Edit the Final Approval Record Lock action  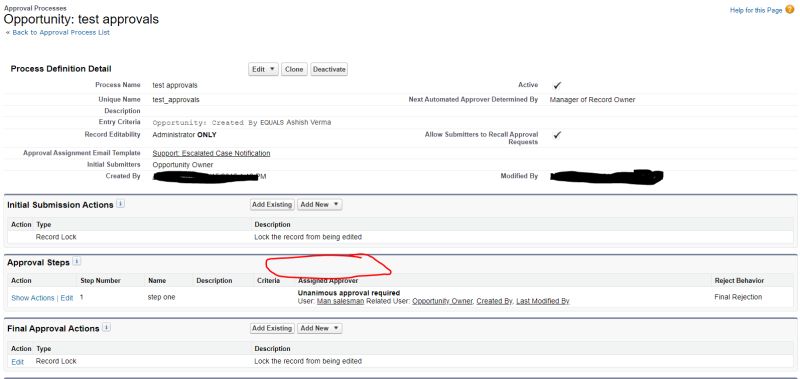click(x=17, y=362)
